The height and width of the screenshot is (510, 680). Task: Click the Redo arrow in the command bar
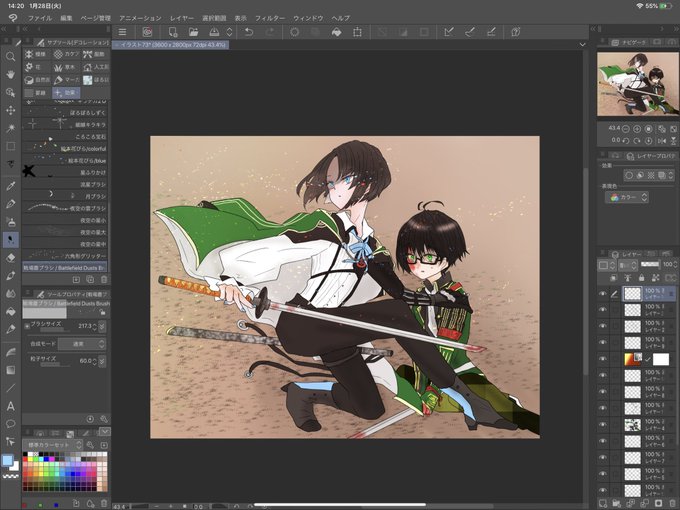tap(270, 32)
